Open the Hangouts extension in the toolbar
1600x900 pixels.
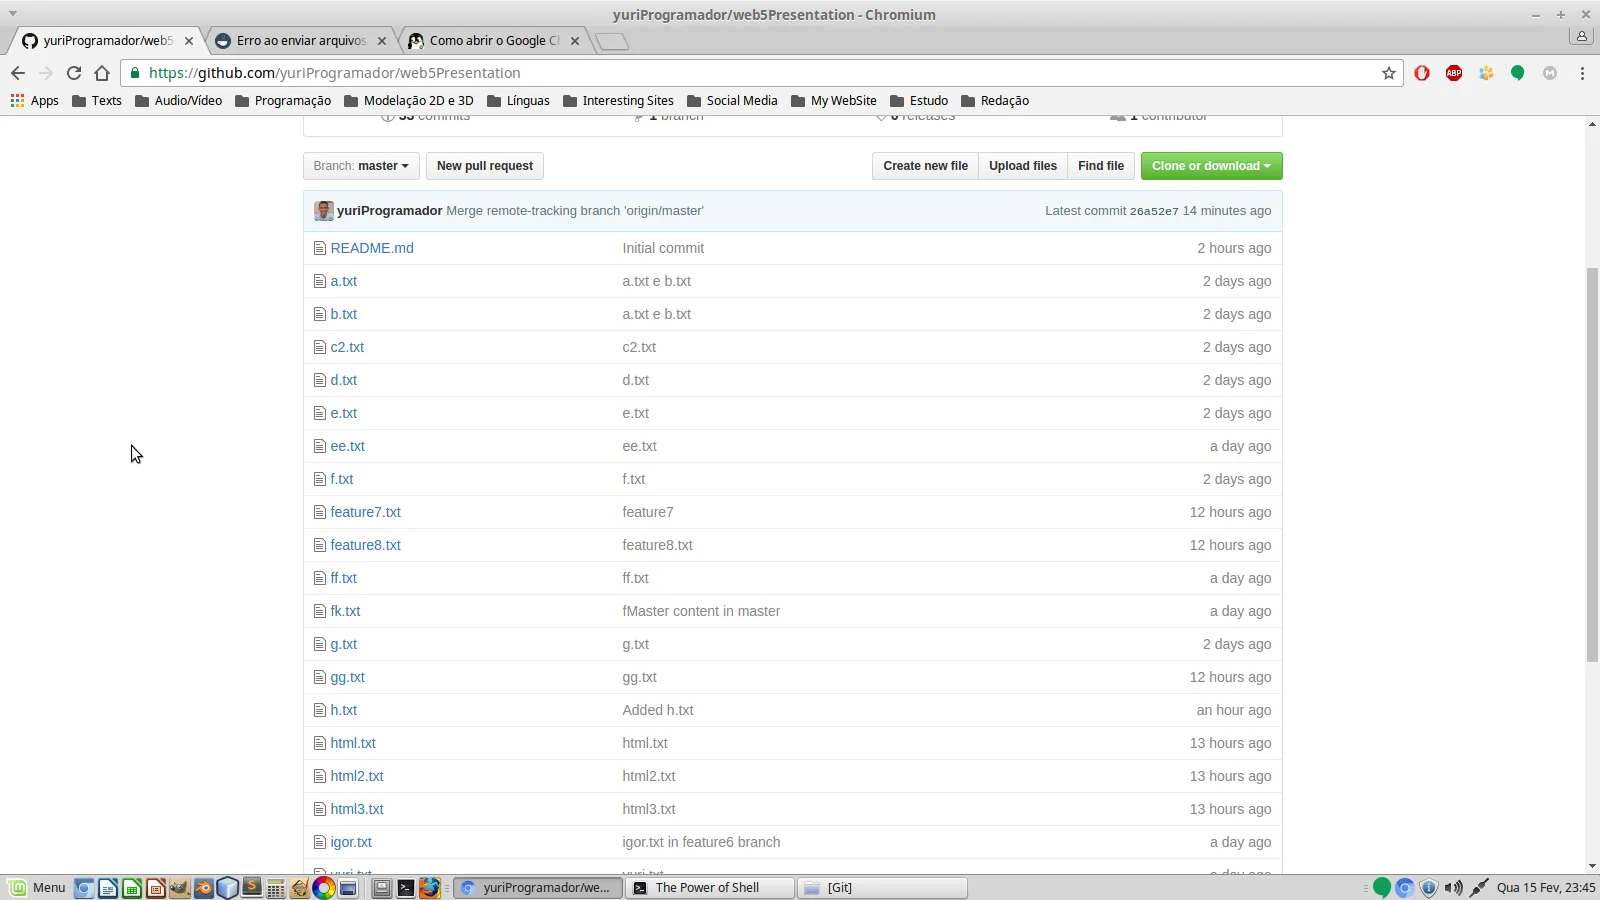click(x=1517, y=73)
